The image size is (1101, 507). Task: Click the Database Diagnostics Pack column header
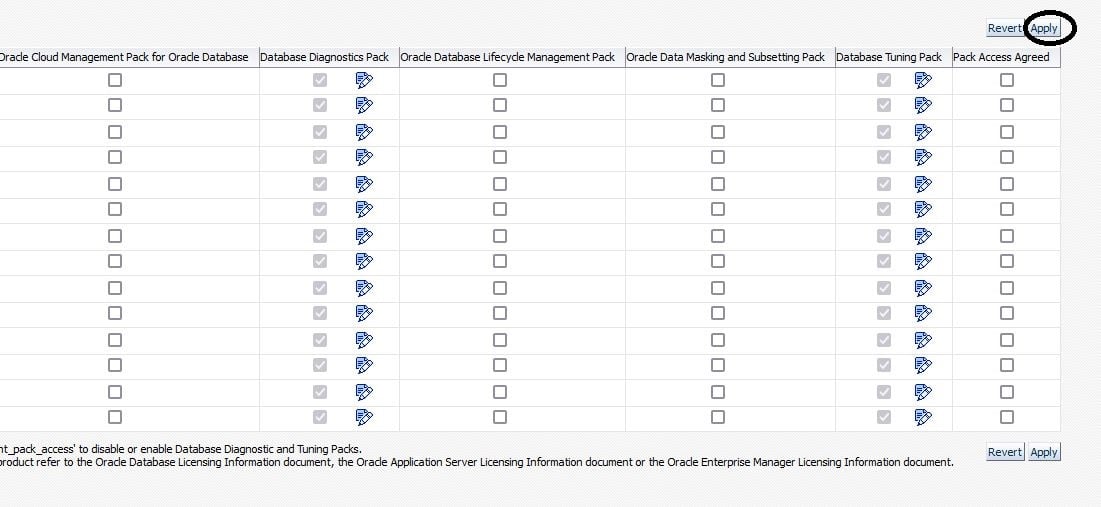click(x=324, y=57)
